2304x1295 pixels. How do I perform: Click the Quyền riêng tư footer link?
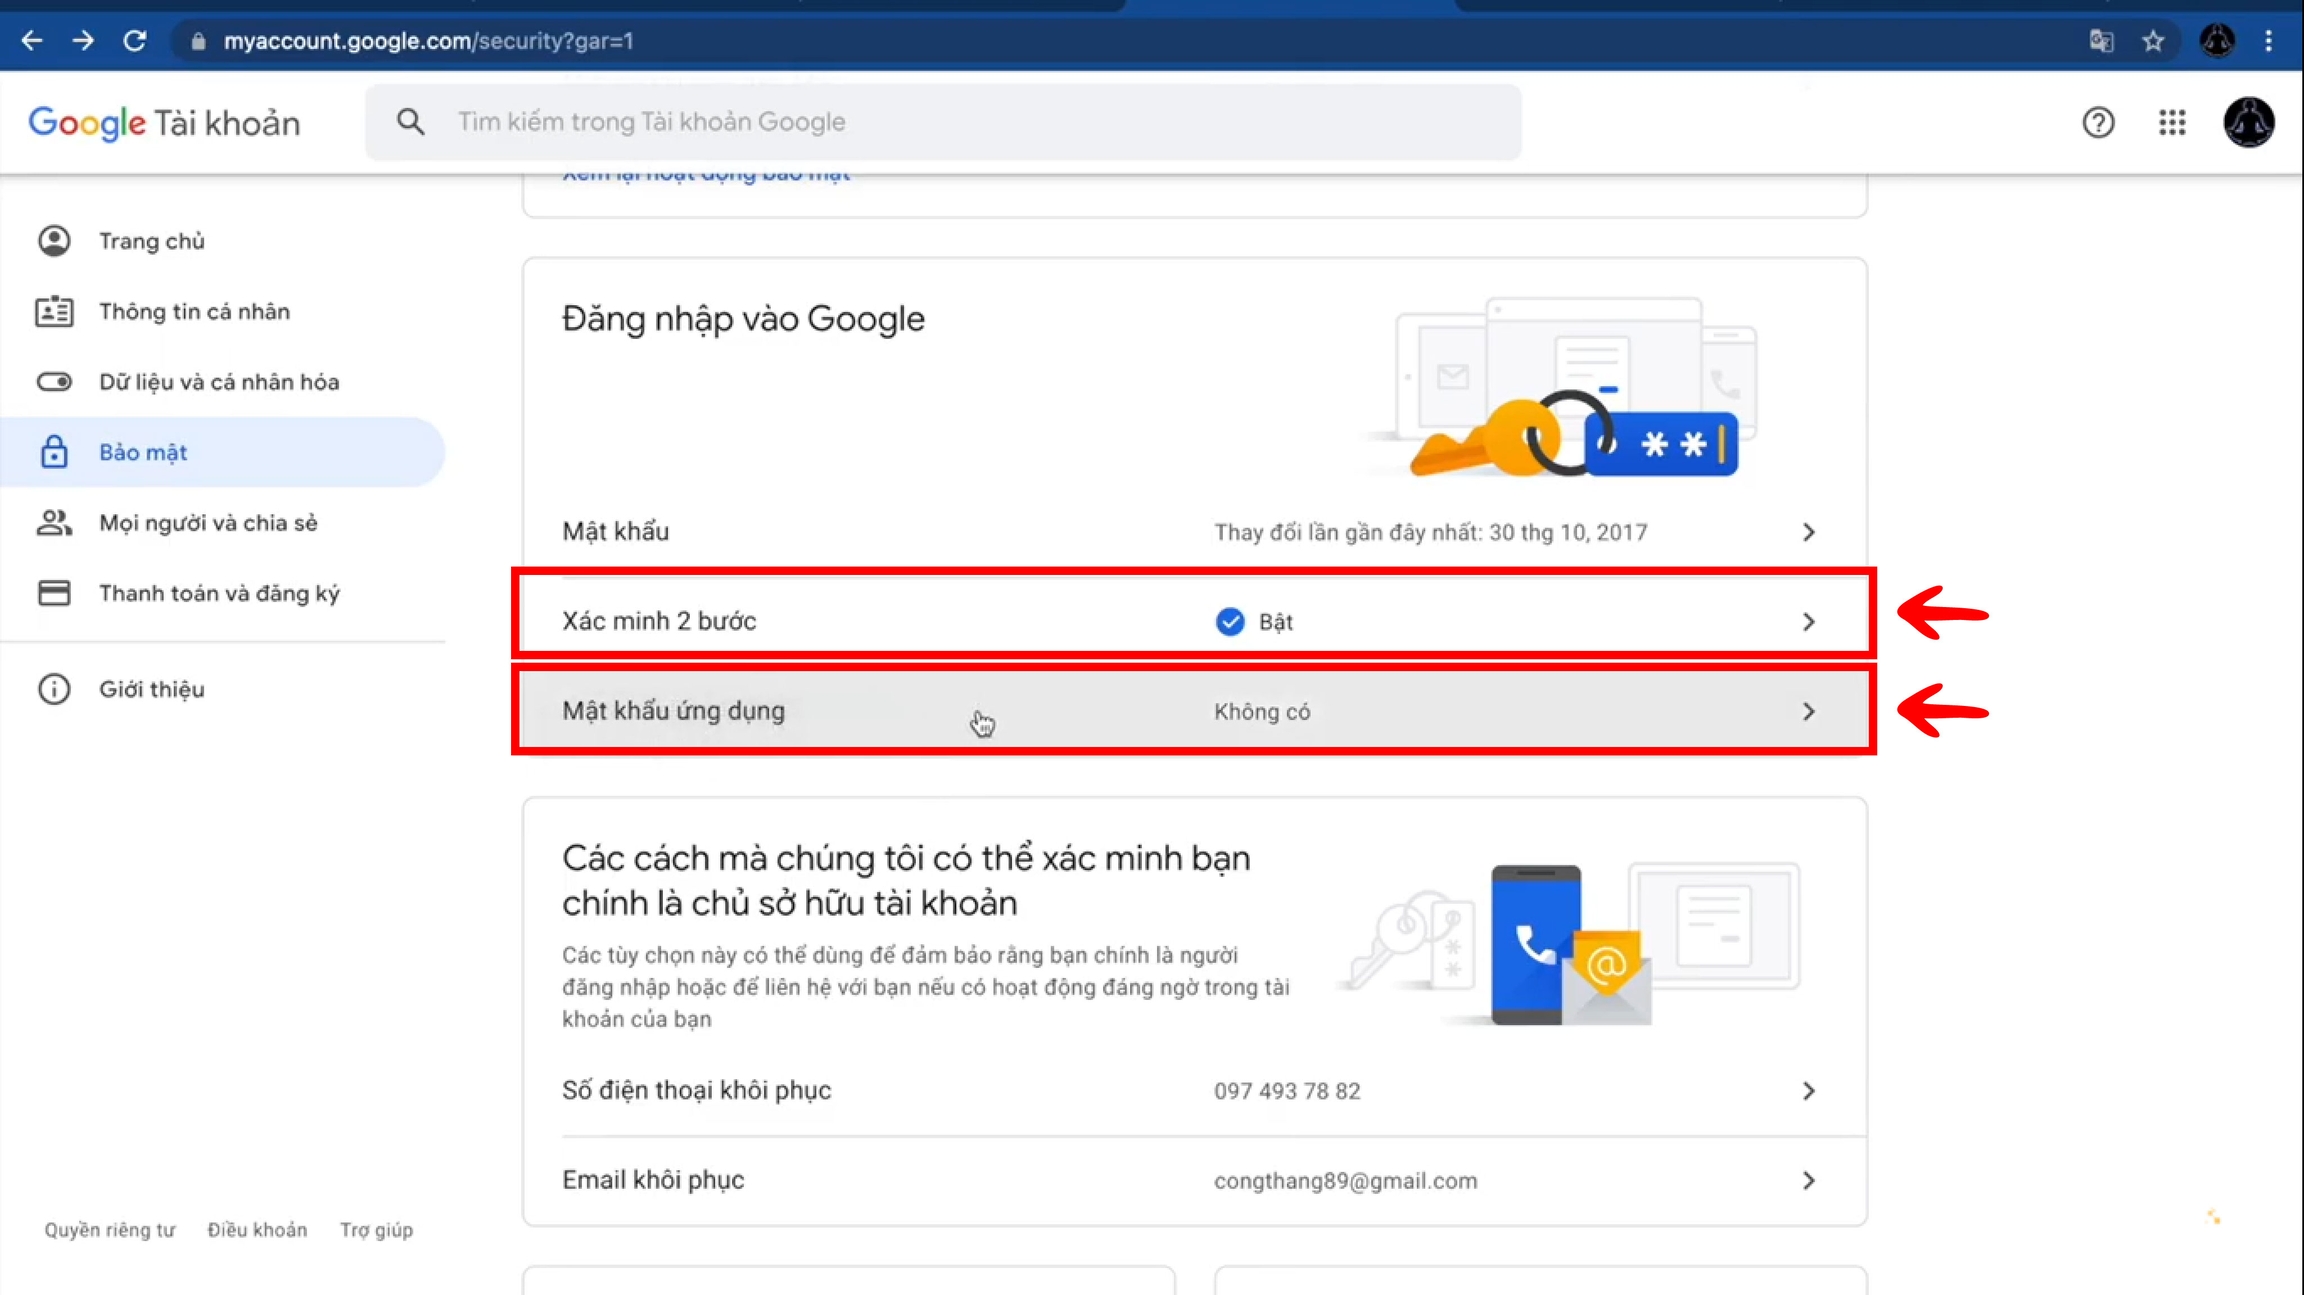coord(109,1230)
